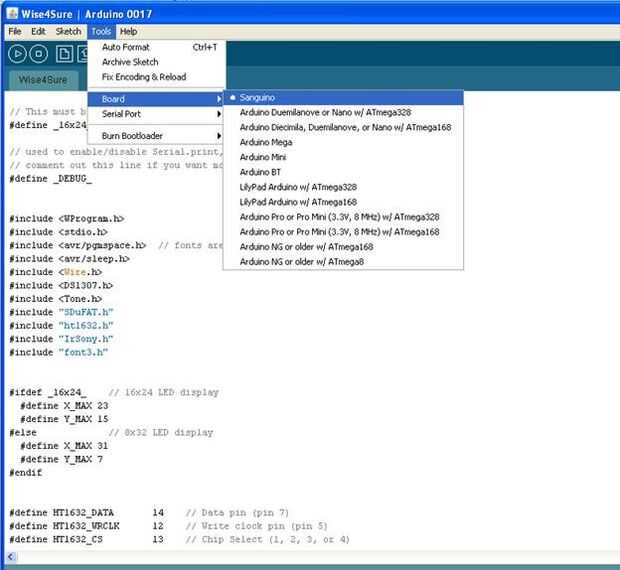Click the #include <stdio.h> line
This screenshot has width=620, height=570.
[x=59, y=232]
